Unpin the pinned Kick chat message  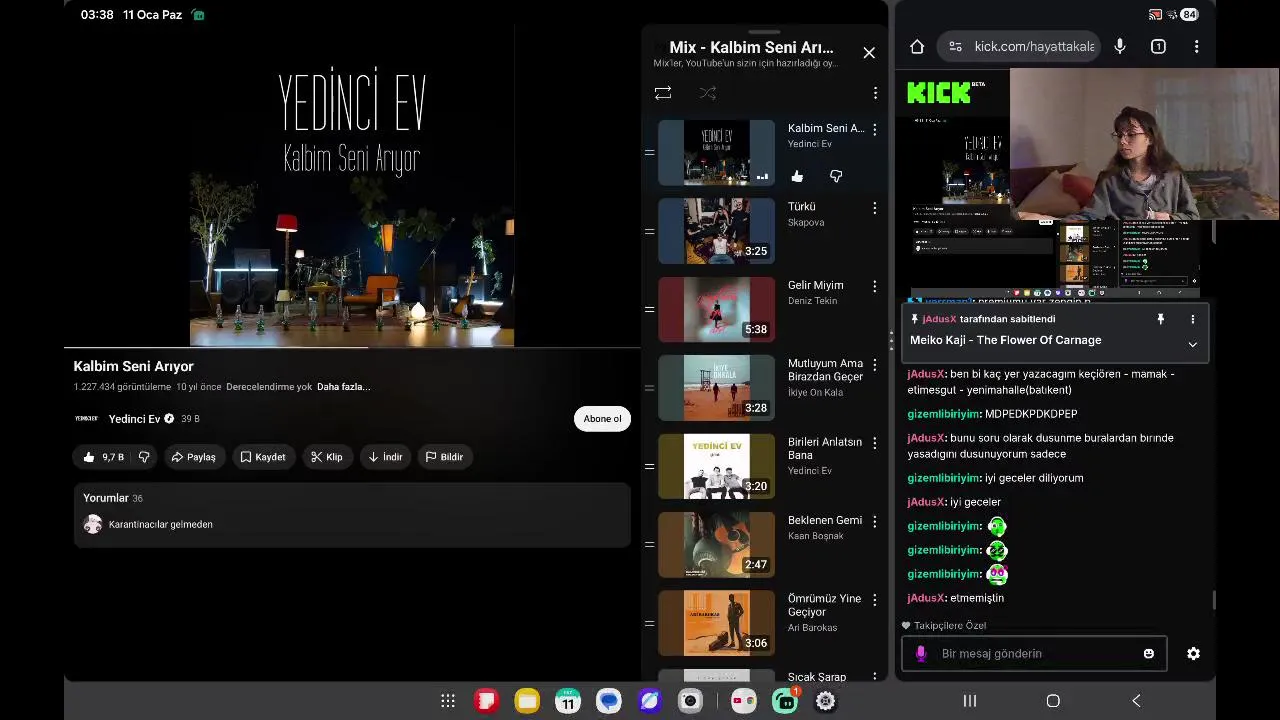[x=1160, y=319]
